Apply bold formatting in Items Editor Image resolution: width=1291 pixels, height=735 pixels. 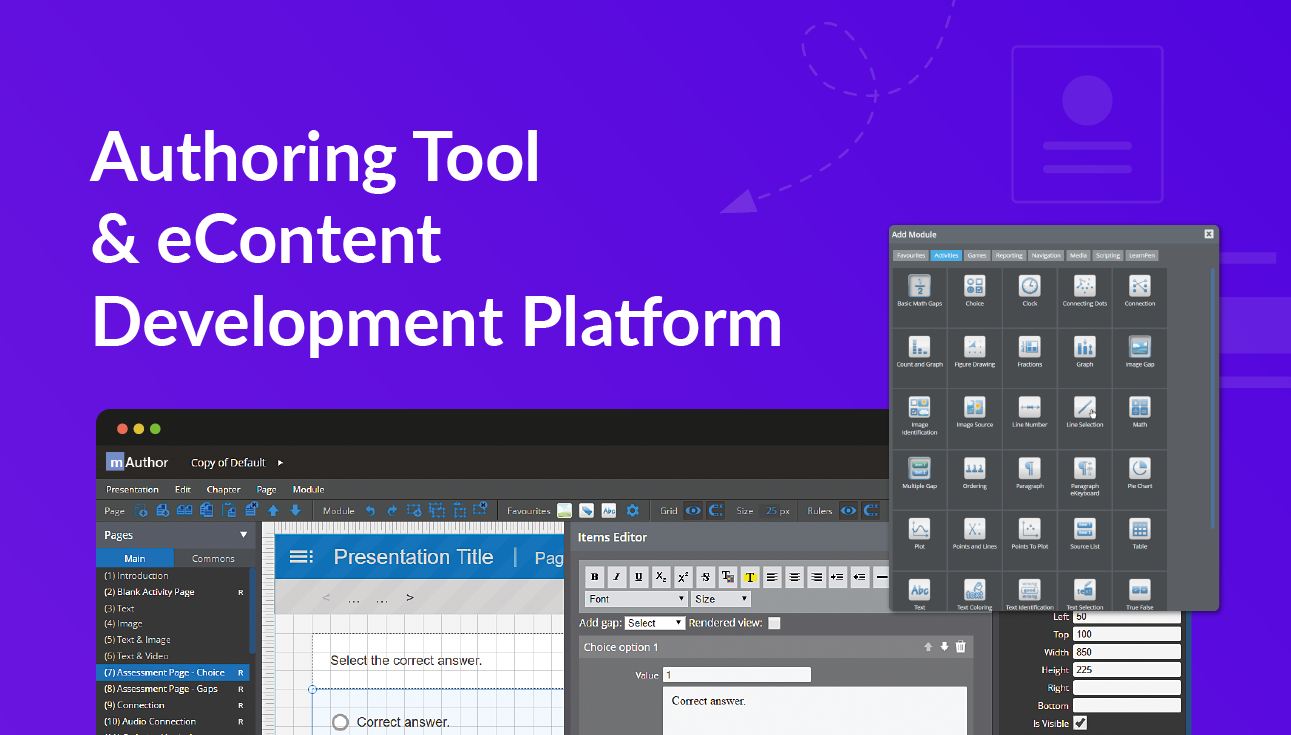point(594,577)
